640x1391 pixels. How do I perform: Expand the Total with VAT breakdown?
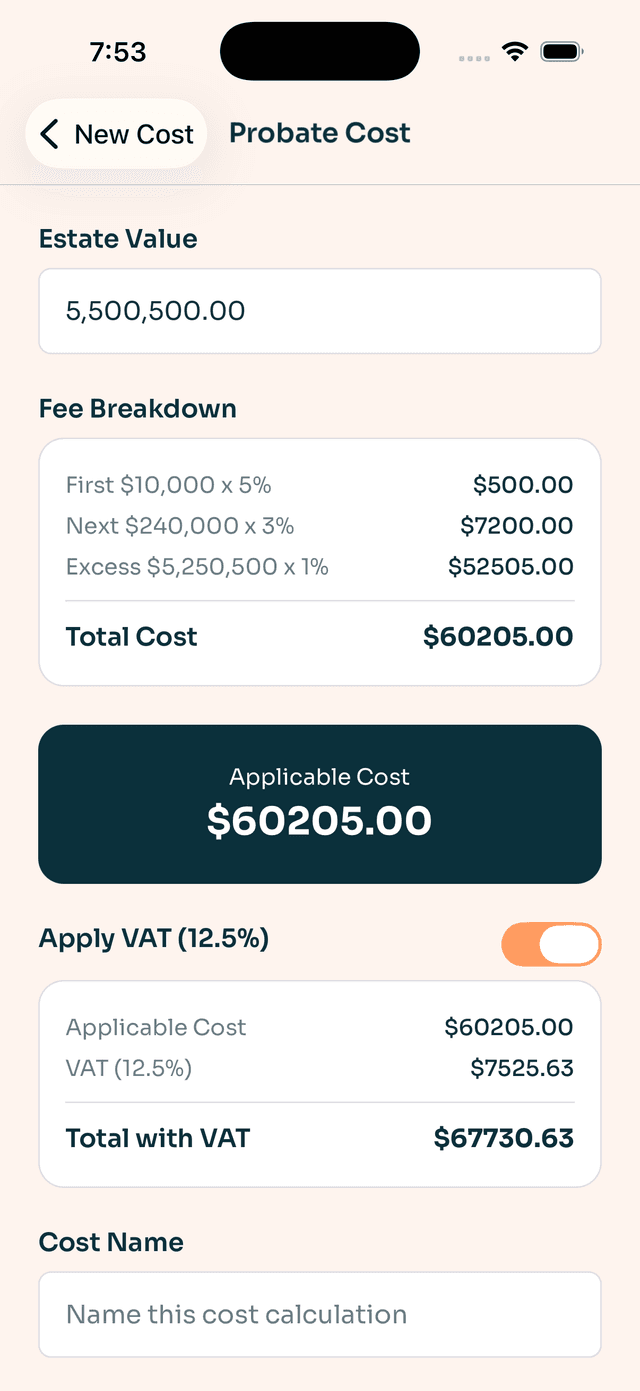coord(320,1138)
